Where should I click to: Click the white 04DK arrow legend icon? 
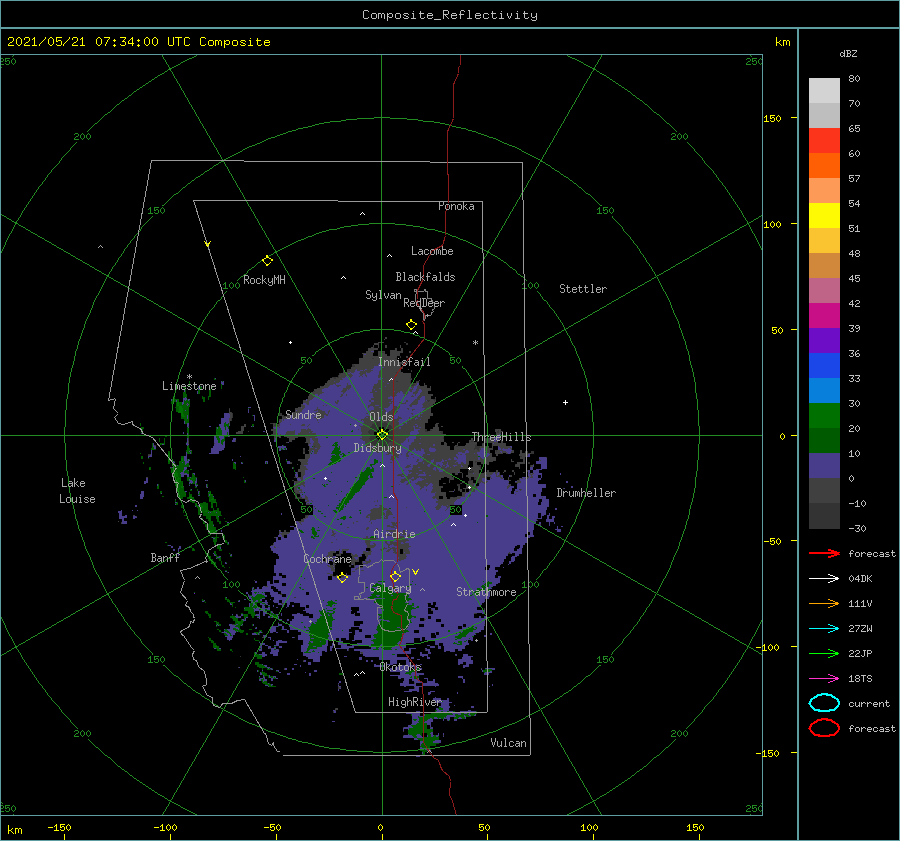tap(824, 579)
